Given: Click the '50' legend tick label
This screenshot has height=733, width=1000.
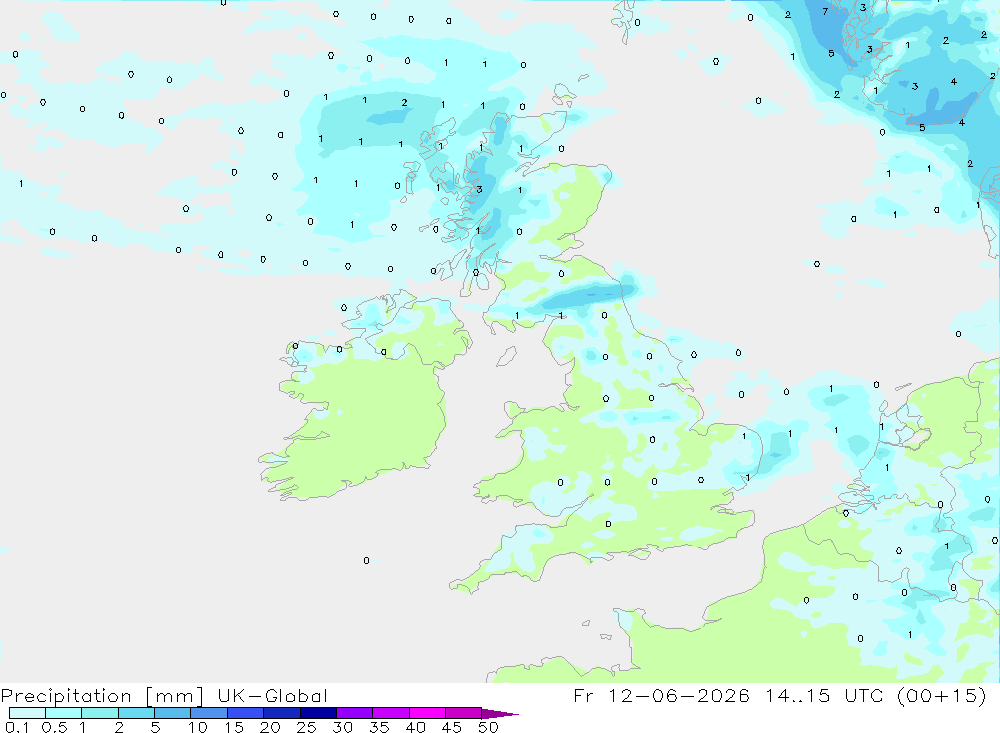Looking at the screenshot, I should 488,727.
